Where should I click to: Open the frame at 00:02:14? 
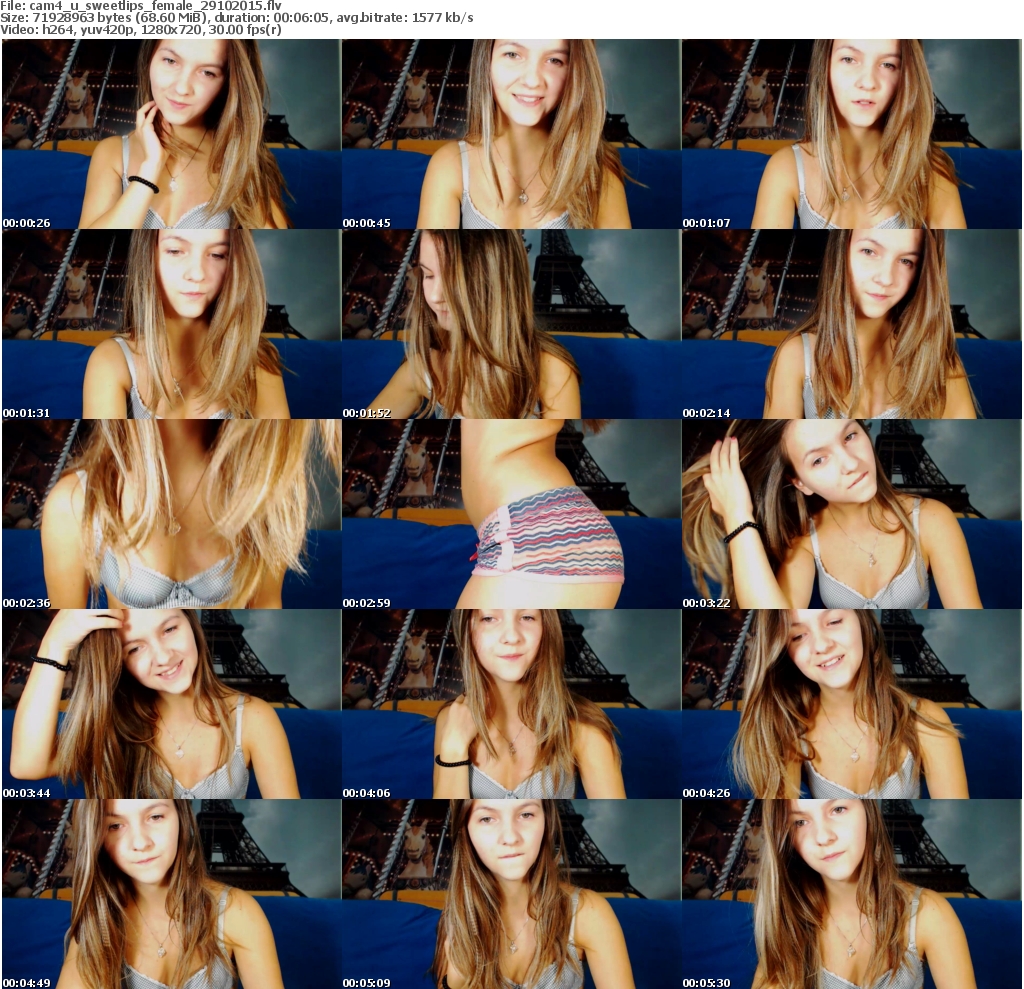851,324
